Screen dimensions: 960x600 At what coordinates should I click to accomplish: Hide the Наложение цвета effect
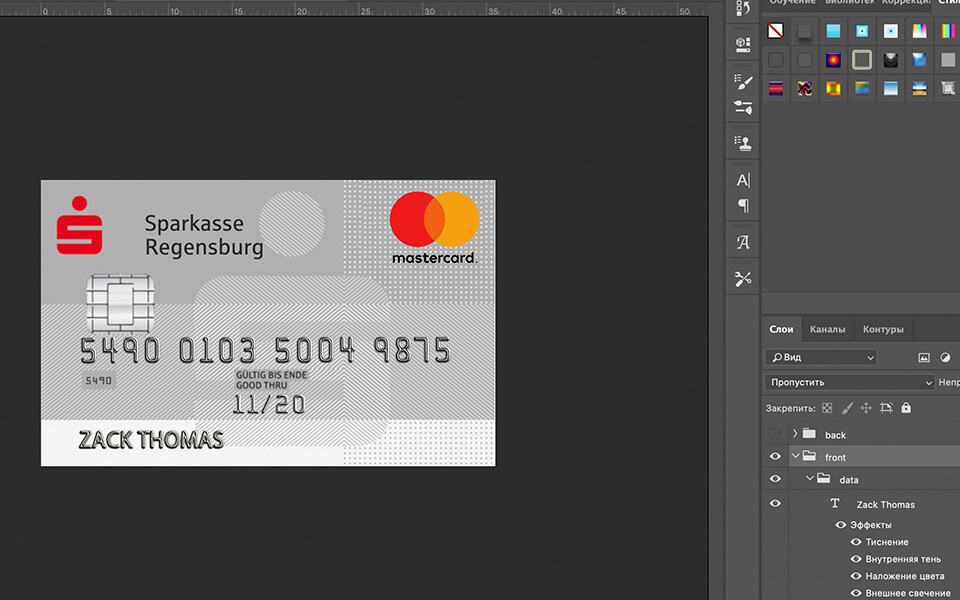[x=856, y=576]
